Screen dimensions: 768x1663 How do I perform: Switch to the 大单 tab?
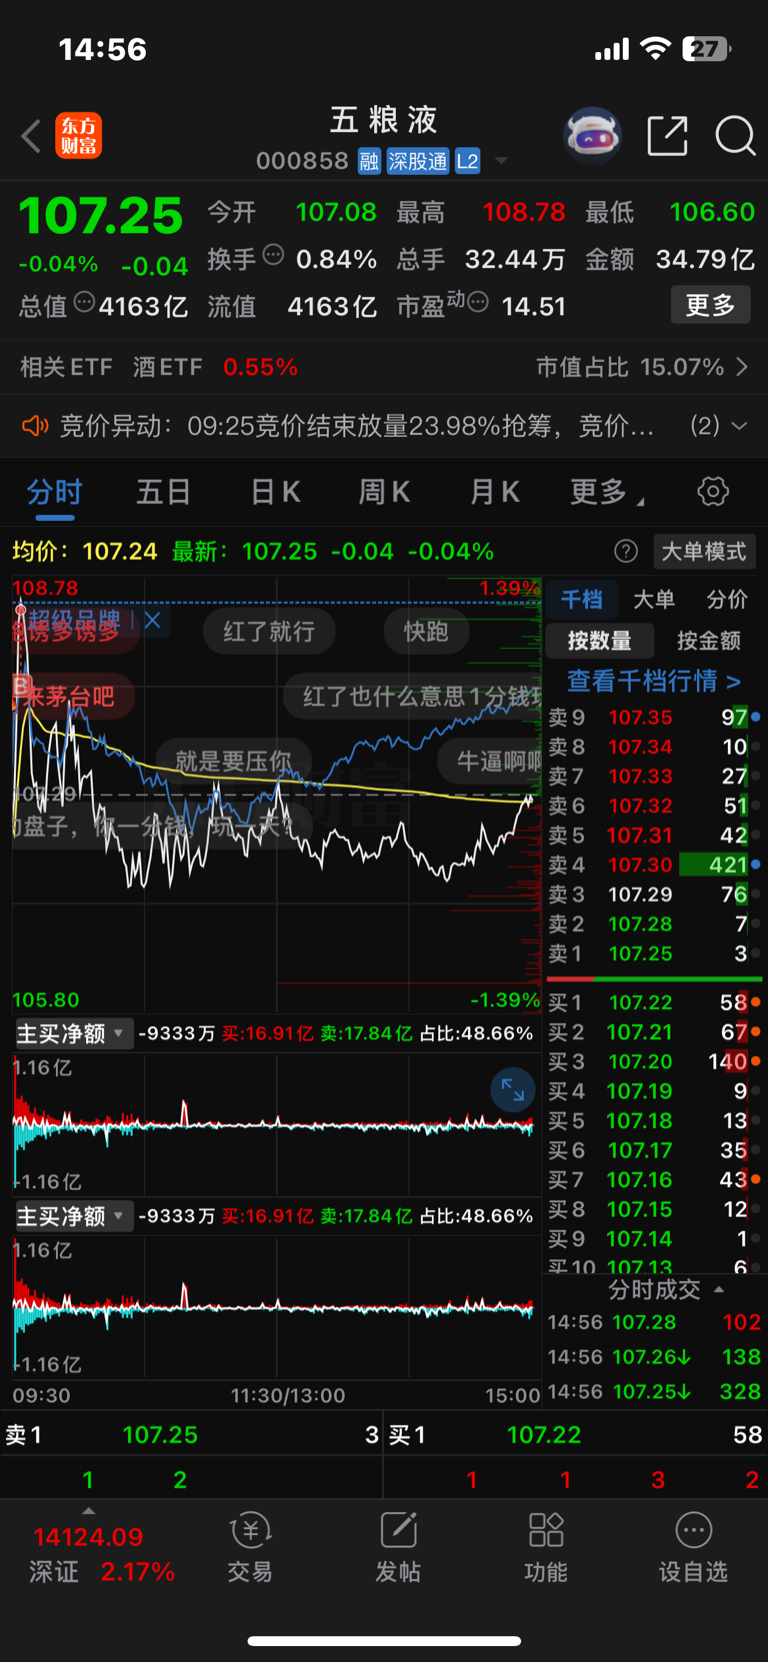pos(654,599)
